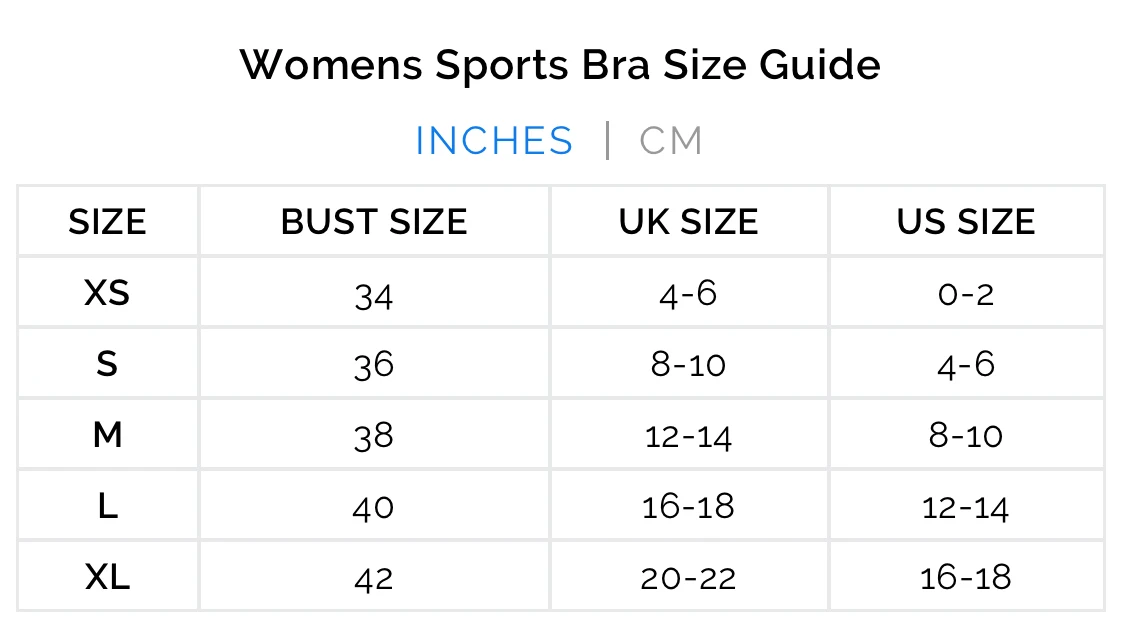Select the SIZE column header
Image resolution: width=1122 pixels, height=630 pixels.
pyautogui.click(x=107, y=222)
